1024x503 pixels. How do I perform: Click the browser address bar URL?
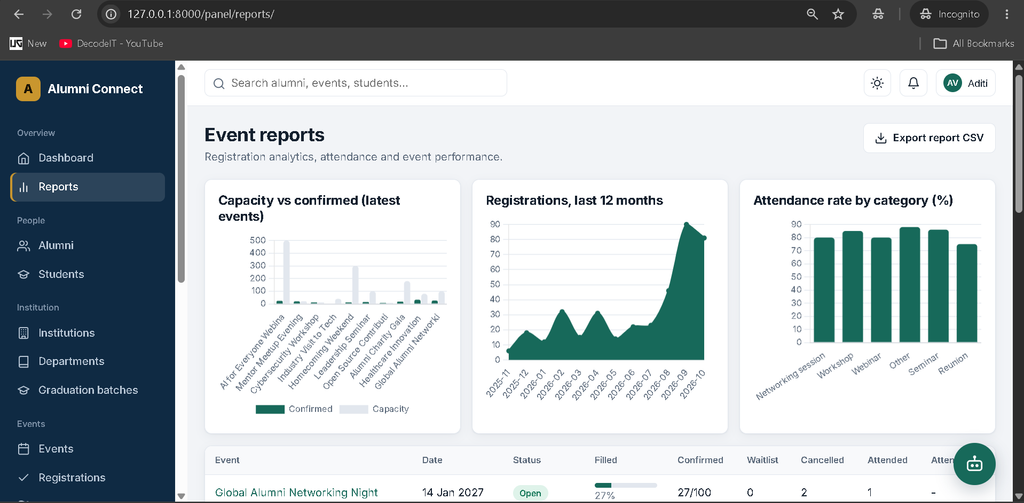pyautogui.click(x=200, y=14)
